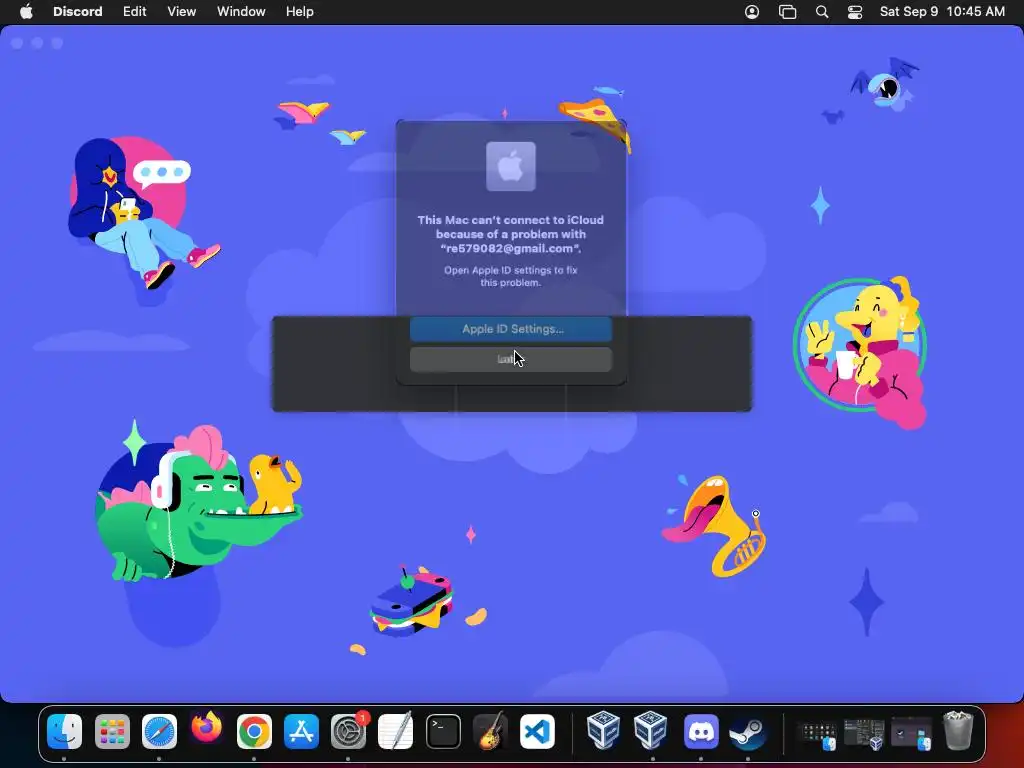
Task: Open Spotlight search magnifier icon
Action: (822, 12)
